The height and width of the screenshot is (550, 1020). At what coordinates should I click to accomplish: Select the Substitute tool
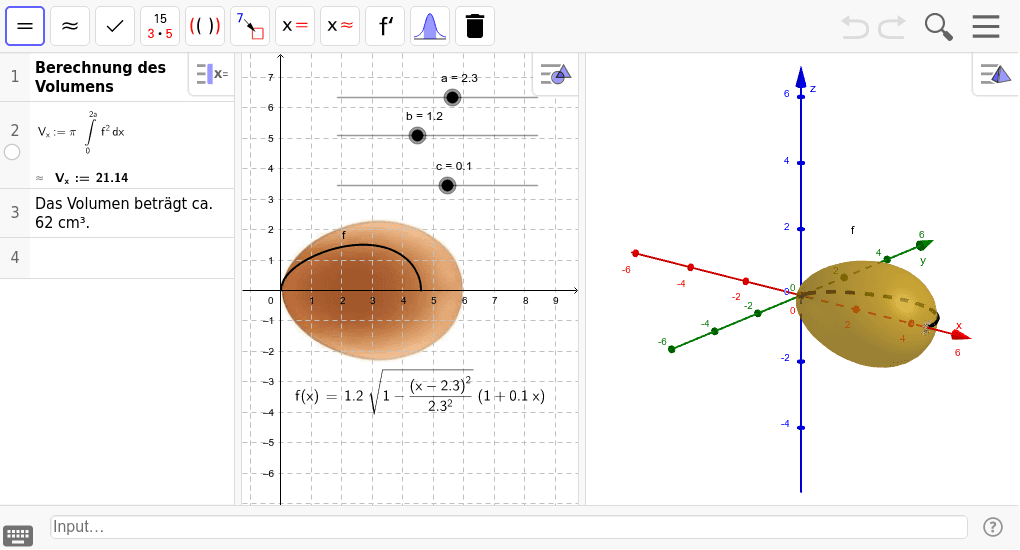[250, 26]
